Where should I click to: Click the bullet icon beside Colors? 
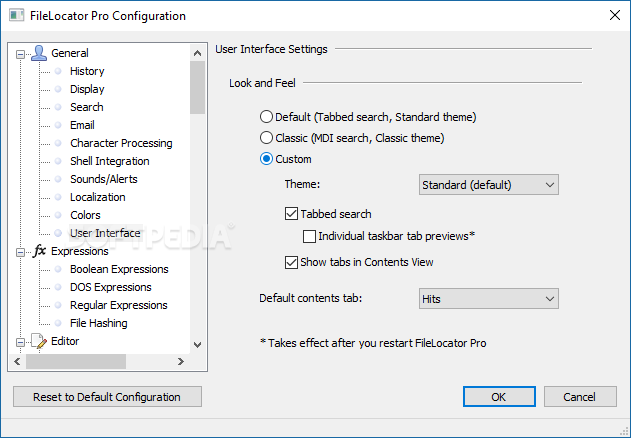(58, 215)
